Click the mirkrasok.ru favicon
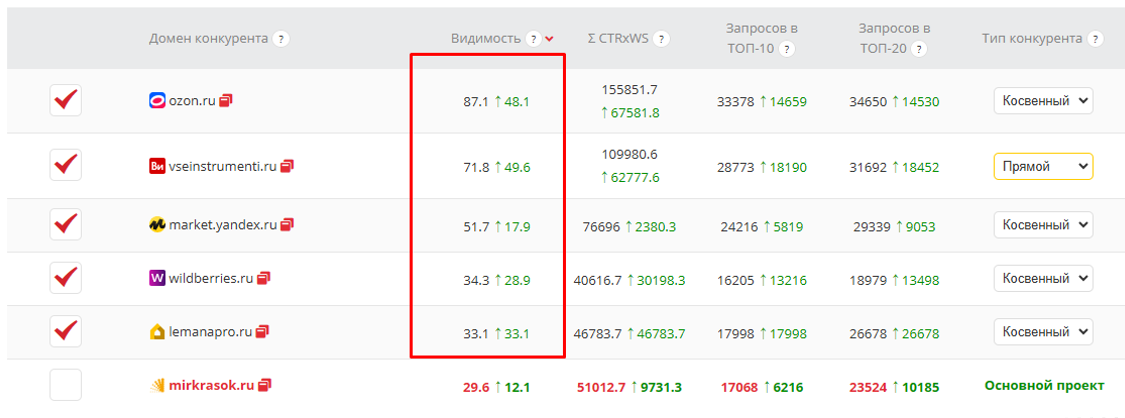Viewport: 1125px width, 418px height. point(157,386)
